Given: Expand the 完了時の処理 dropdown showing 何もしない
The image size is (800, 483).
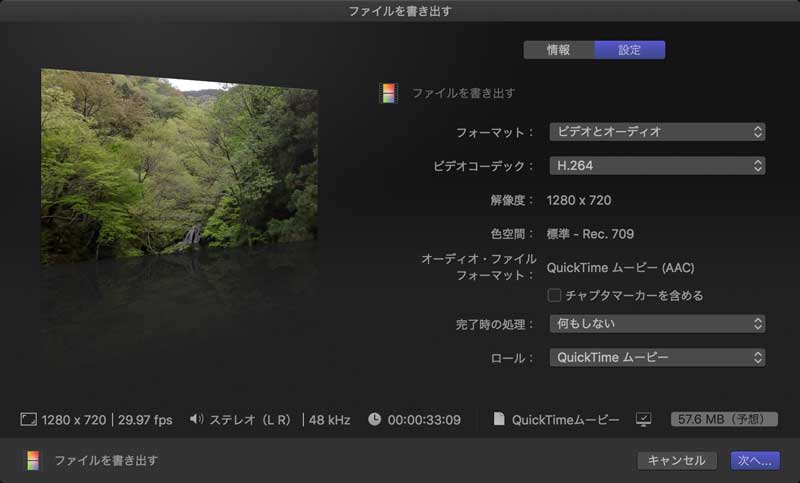Looking at the screenshot, I should (657, 323).
